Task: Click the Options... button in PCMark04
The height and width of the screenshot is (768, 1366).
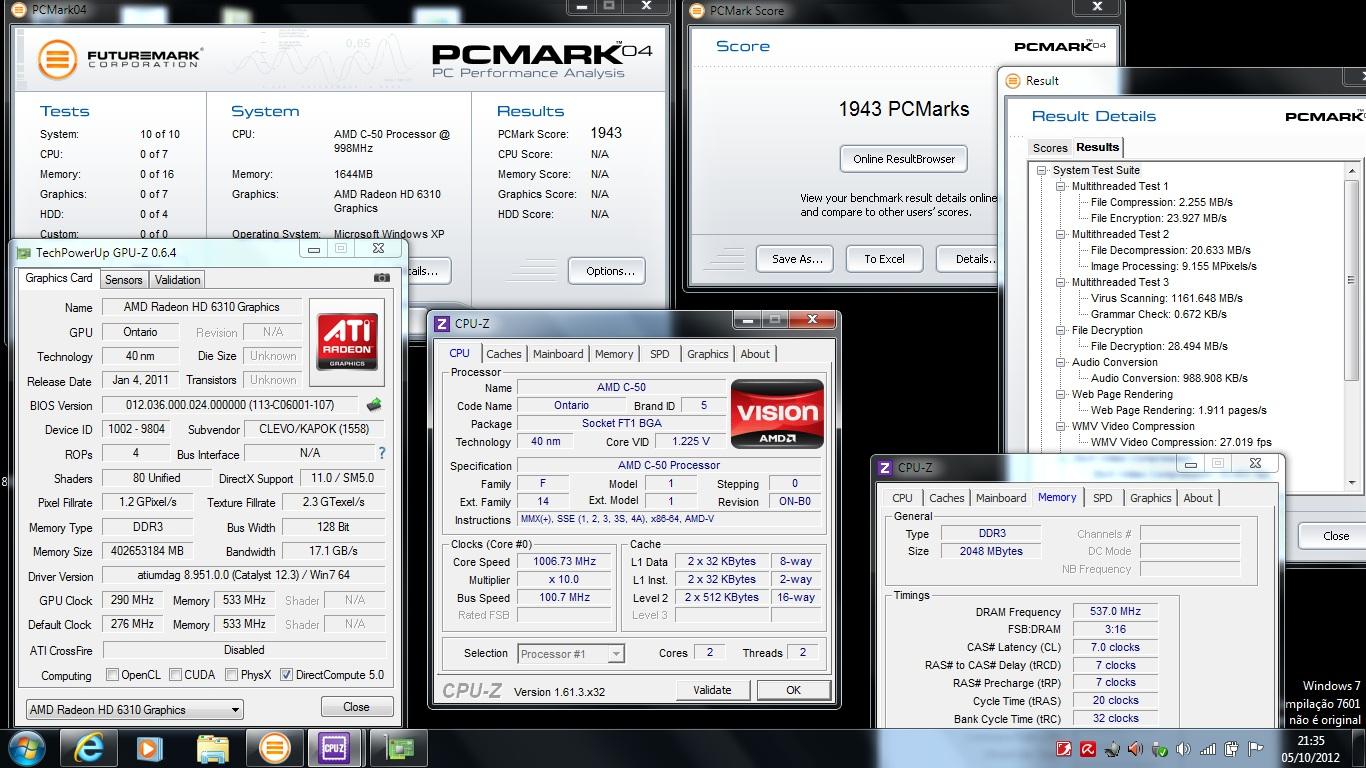Action: pos(607,271)
